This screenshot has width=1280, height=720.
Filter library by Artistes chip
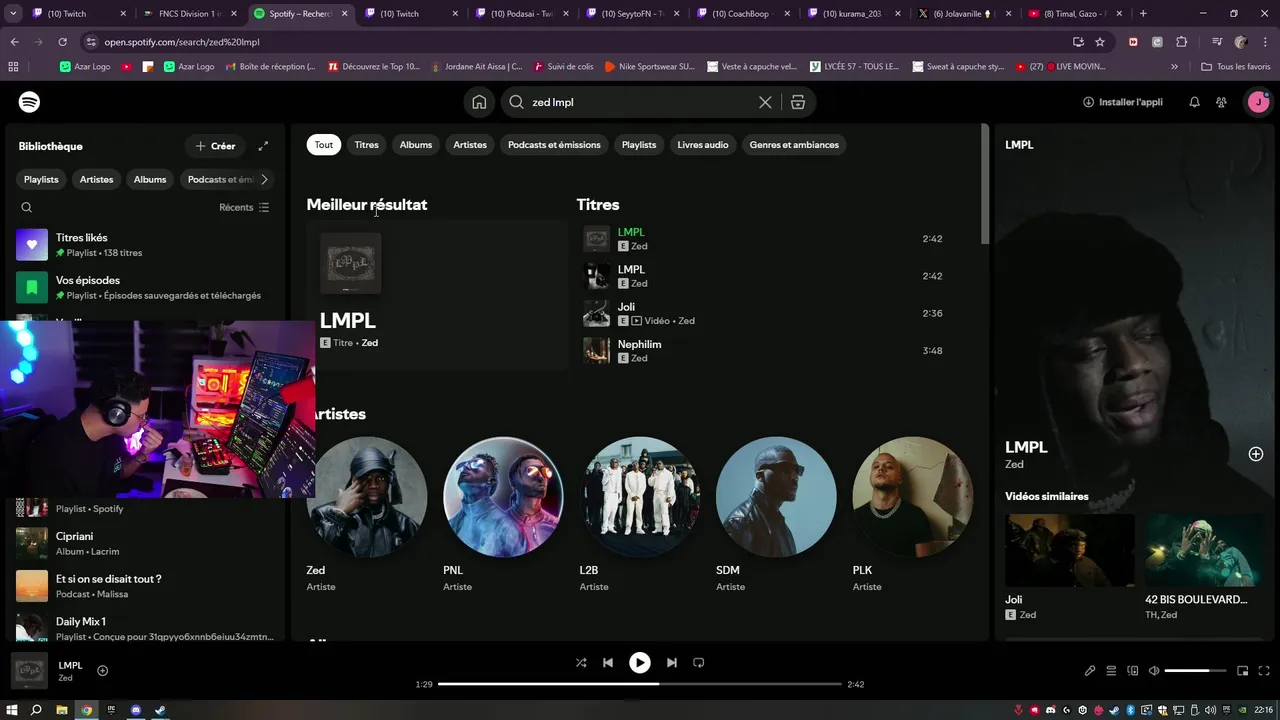[x=97, y=180]
